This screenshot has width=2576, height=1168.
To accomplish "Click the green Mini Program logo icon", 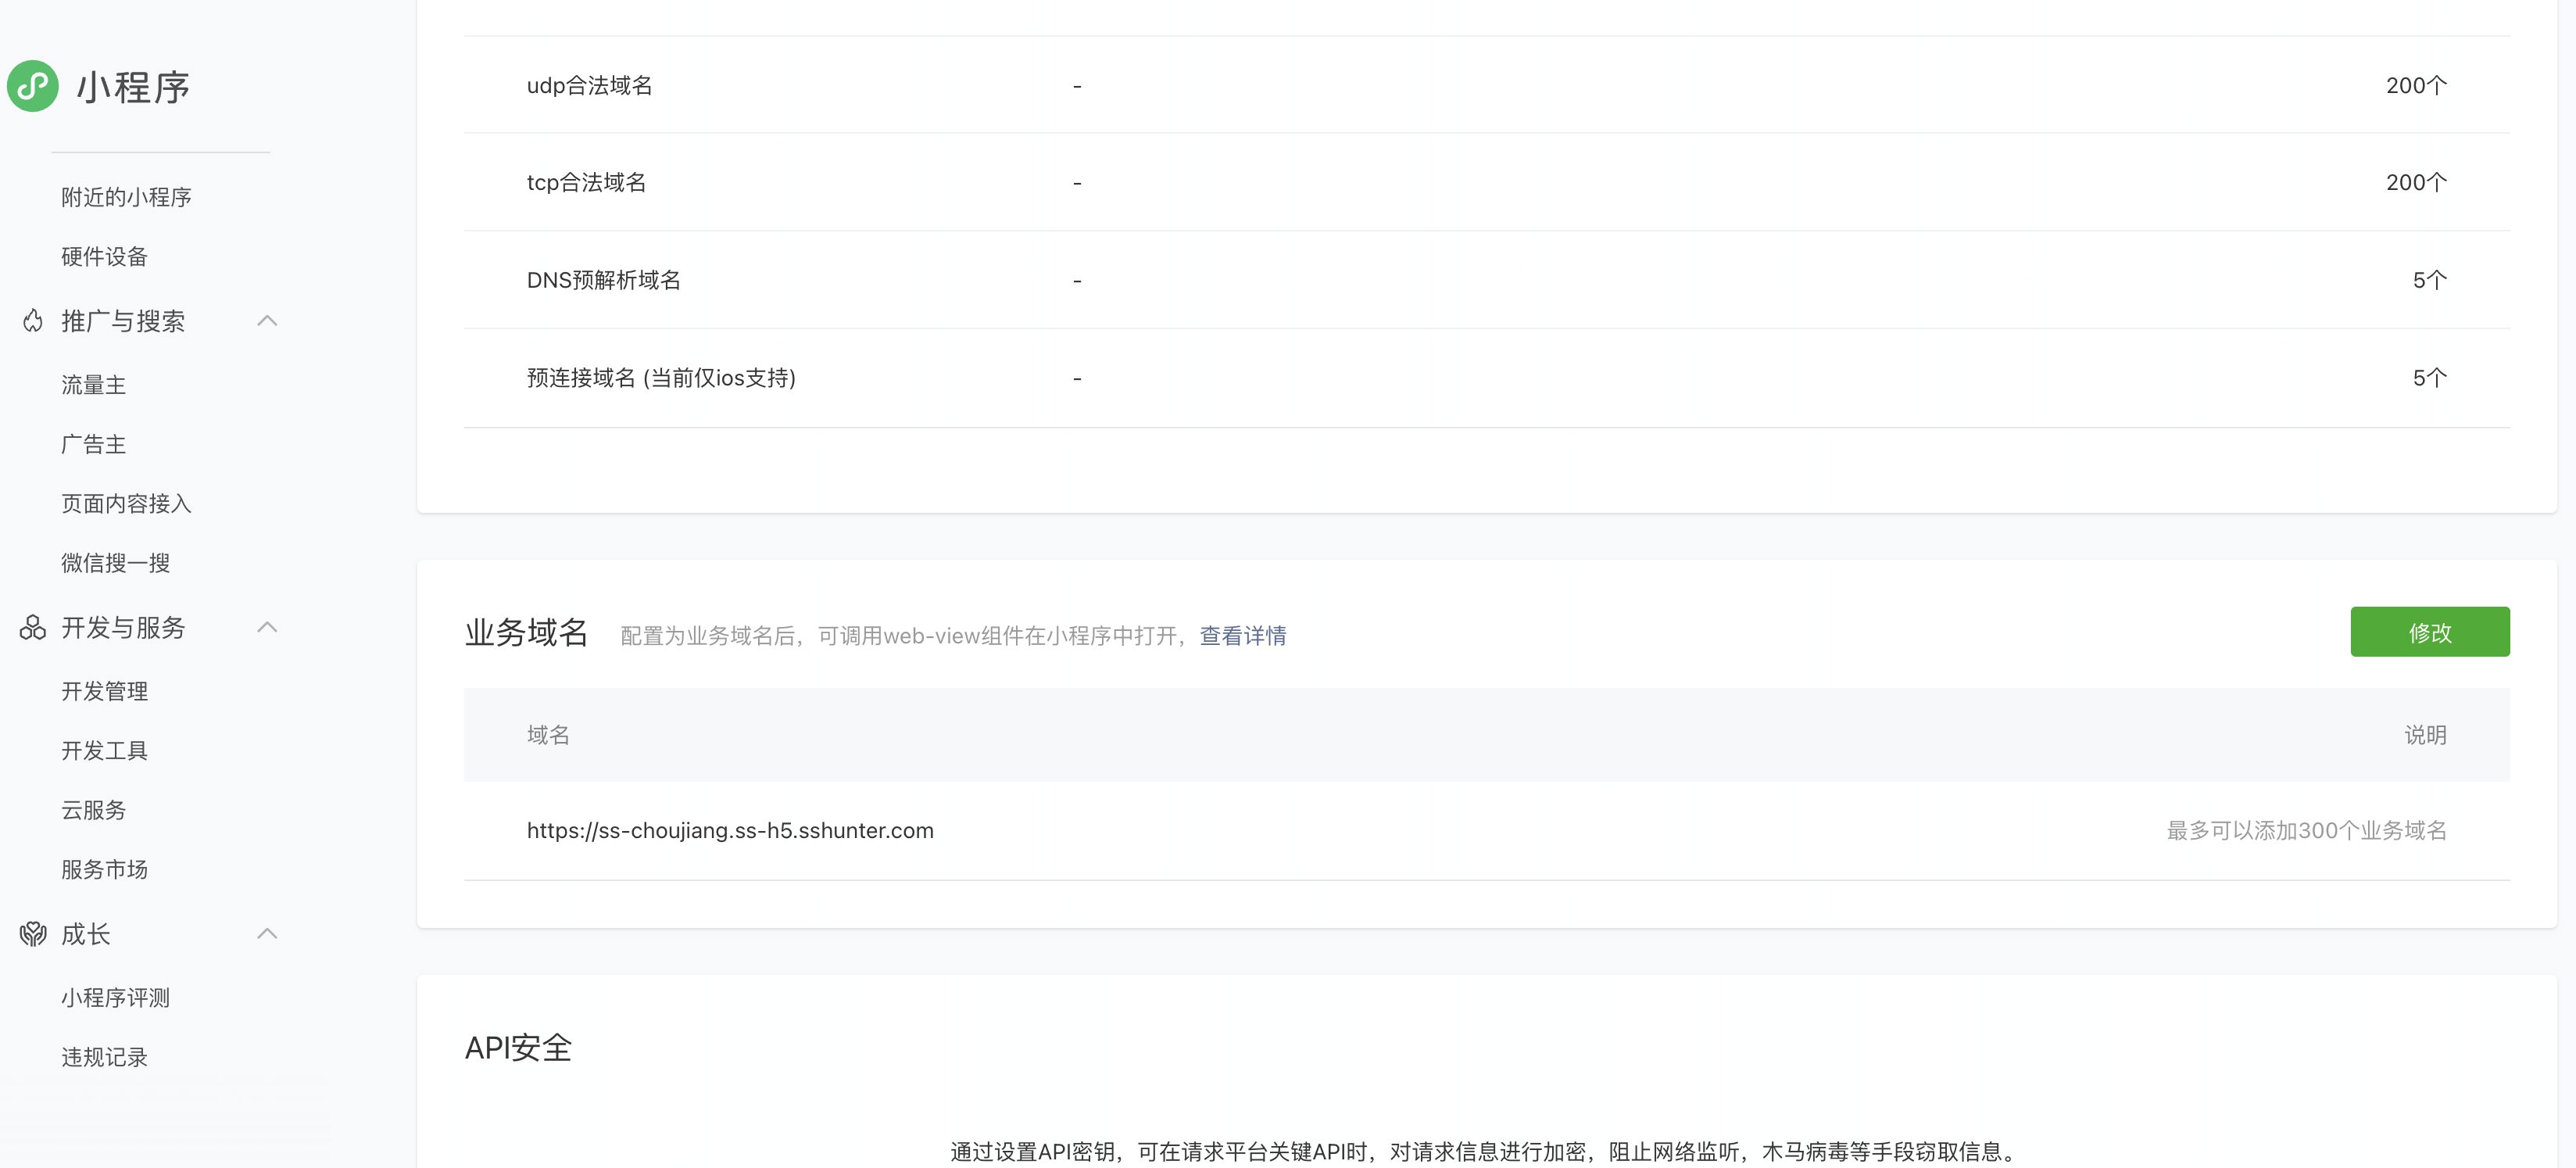I will [x=33, y=86].
